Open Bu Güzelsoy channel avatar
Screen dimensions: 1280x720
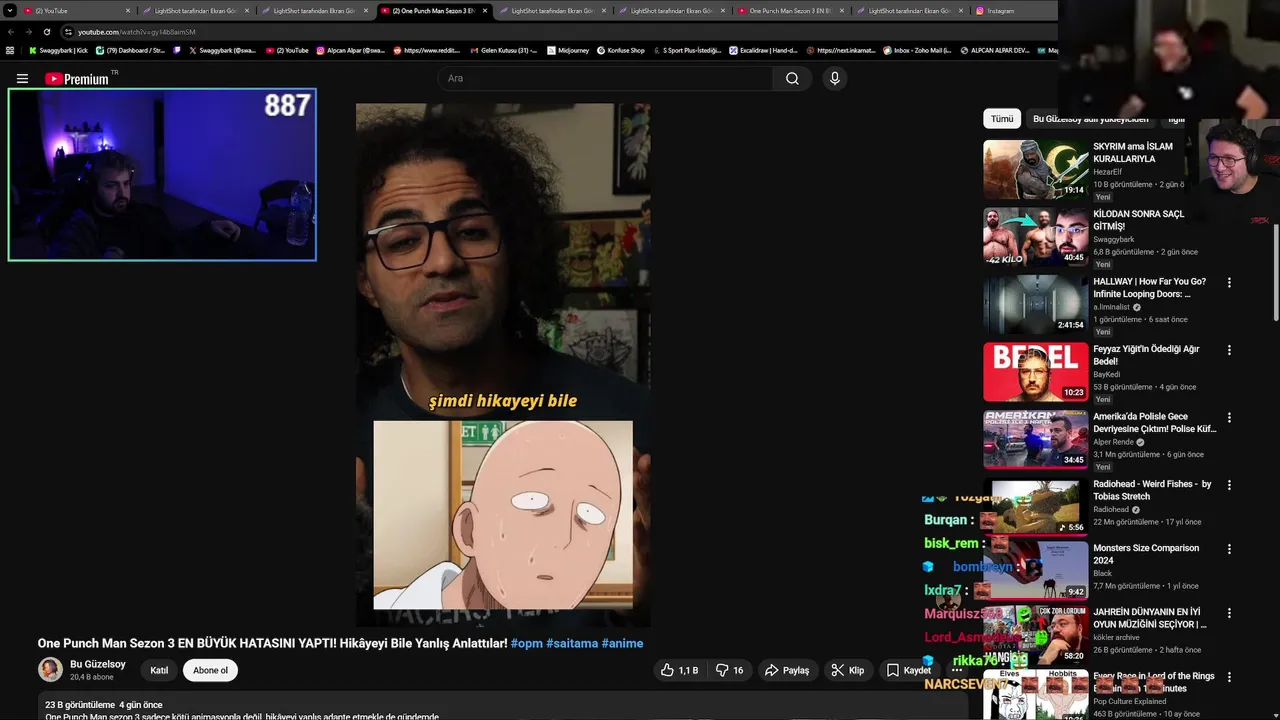tap(50, 670)
